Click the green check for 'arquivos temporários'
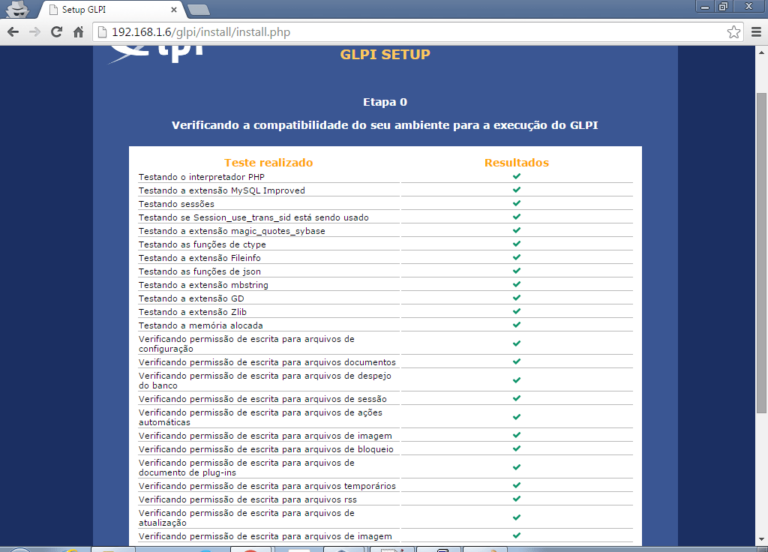 point(517,485)
